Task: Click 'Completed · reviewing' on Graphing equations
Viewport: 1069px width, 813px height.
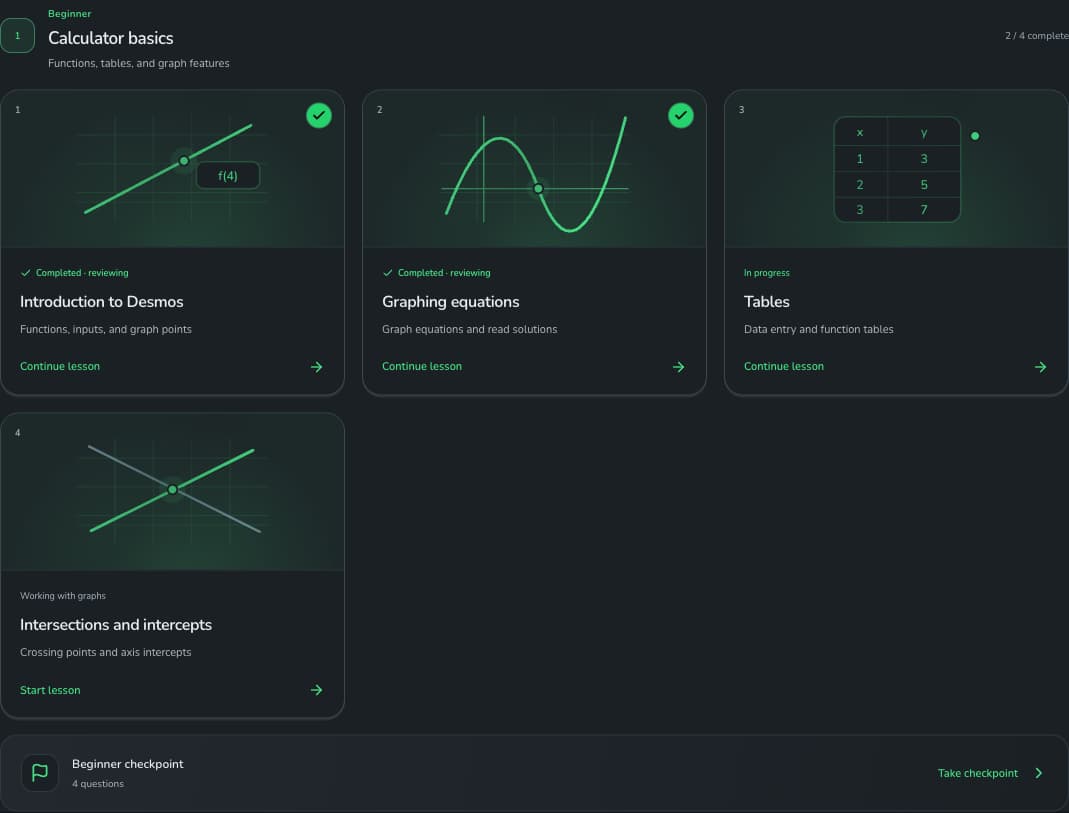Action: [444, 273]
